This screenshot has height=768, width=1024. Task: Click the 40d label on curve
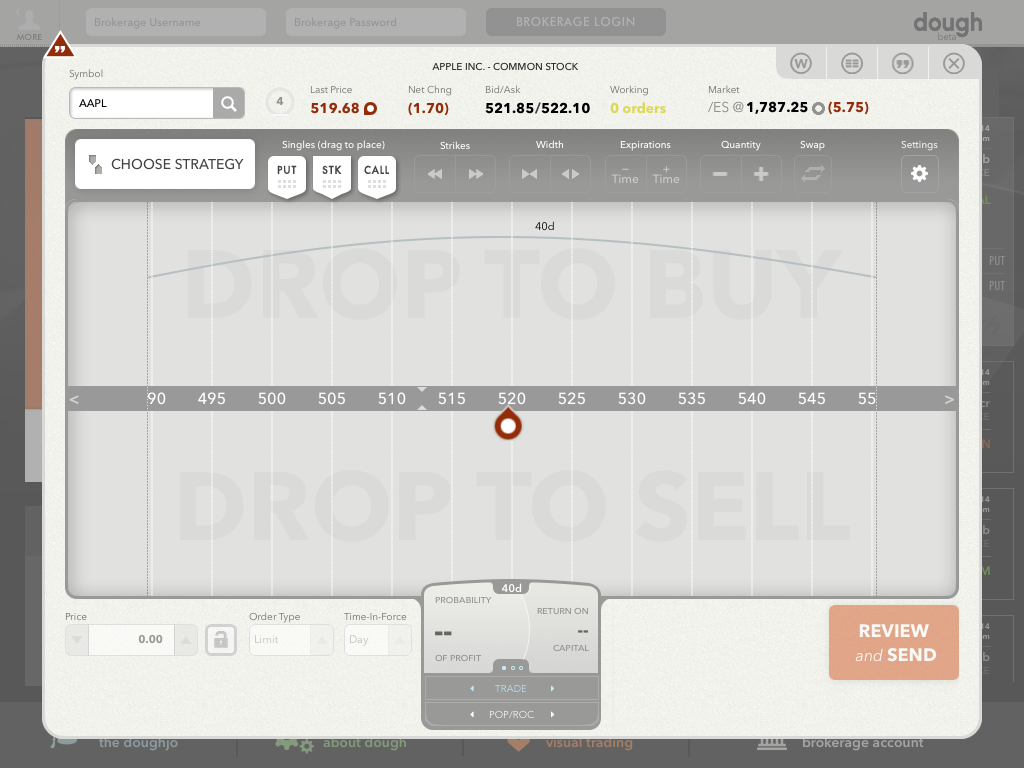click(545, 226)
